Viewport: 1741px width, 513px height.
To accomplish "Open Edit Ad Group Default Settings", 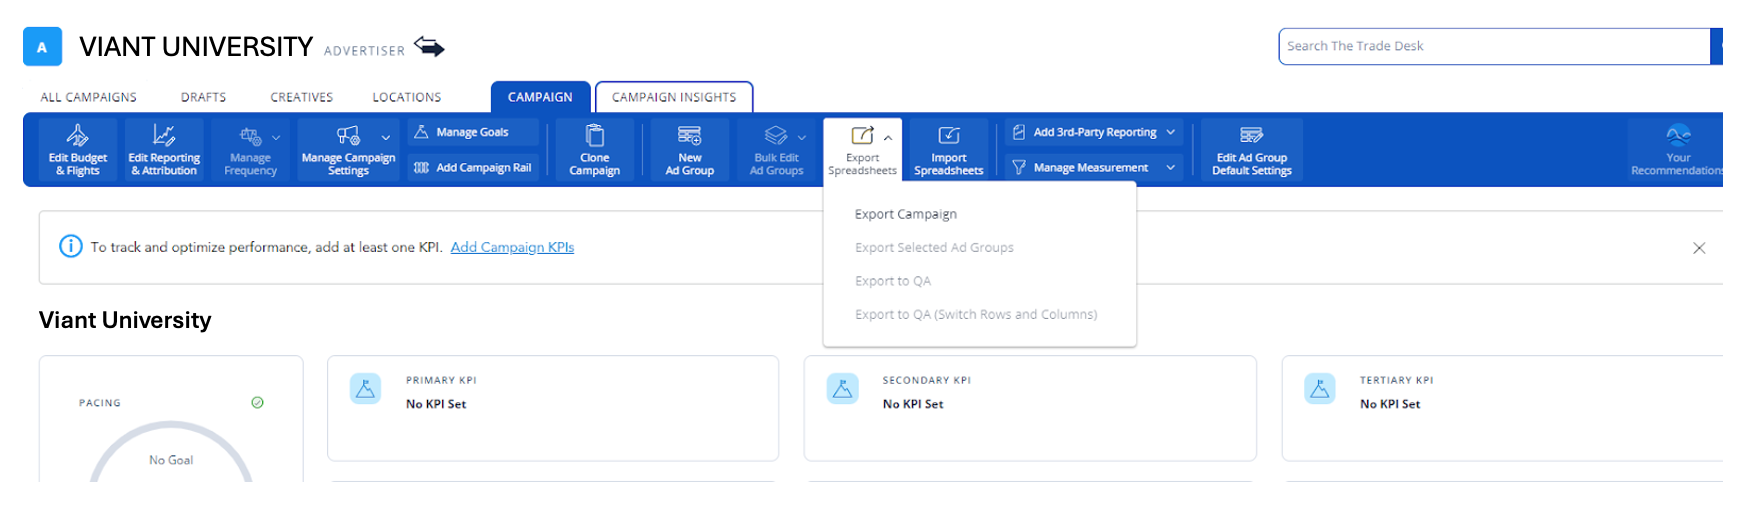I will tap(1252, 150).
